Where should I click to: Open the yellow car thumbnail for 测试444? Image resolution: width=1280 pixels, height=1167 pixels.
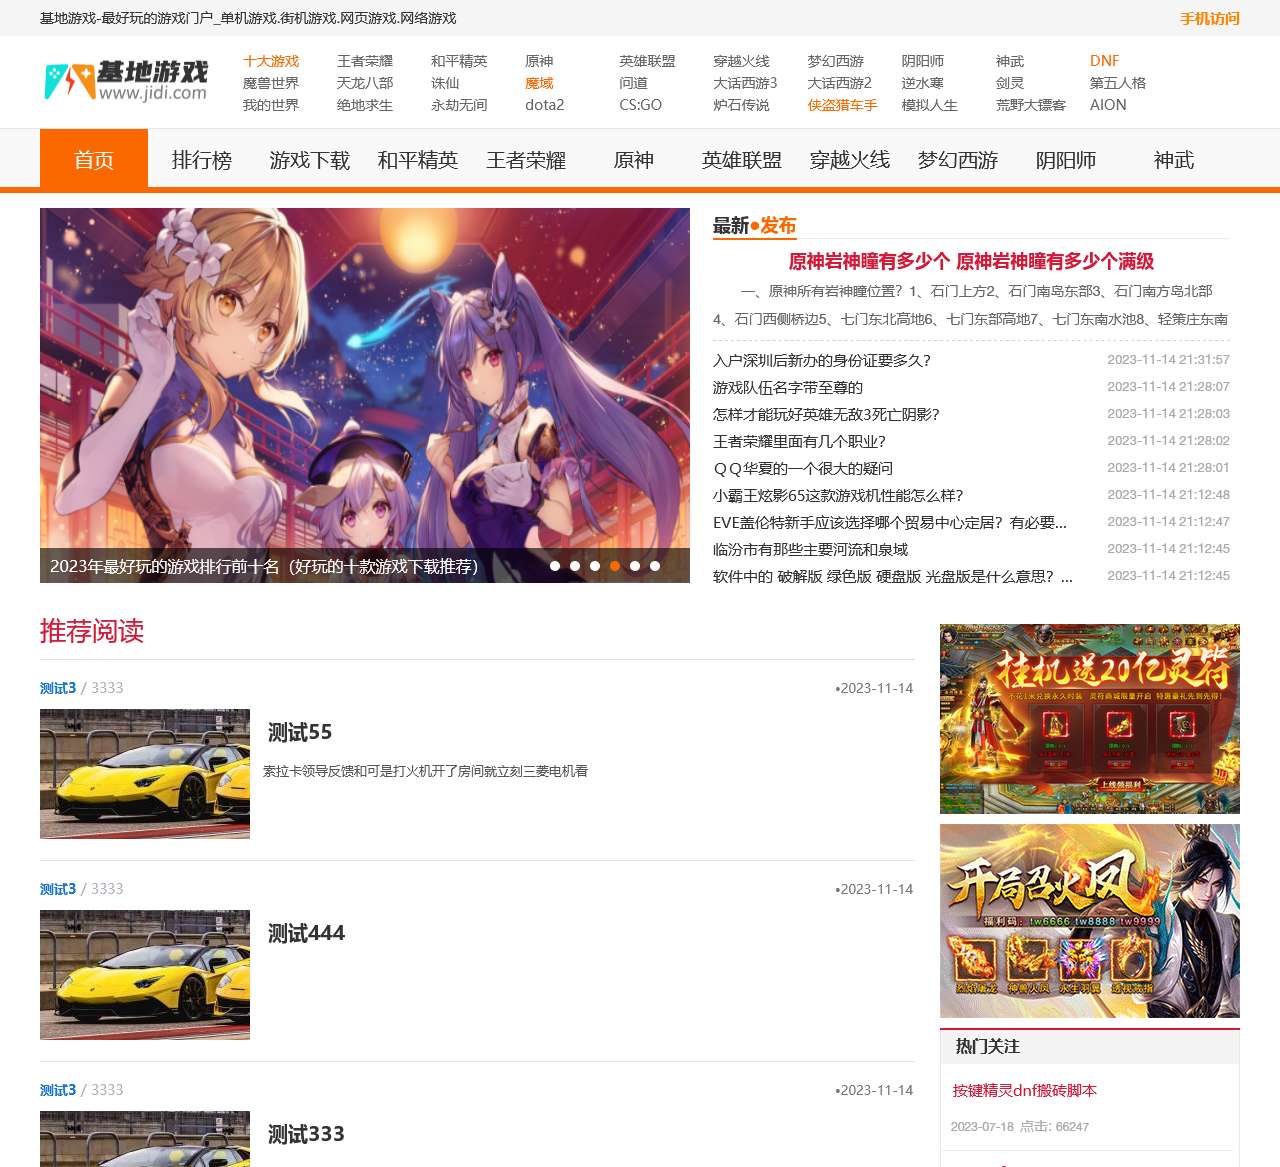click(145, 975)
